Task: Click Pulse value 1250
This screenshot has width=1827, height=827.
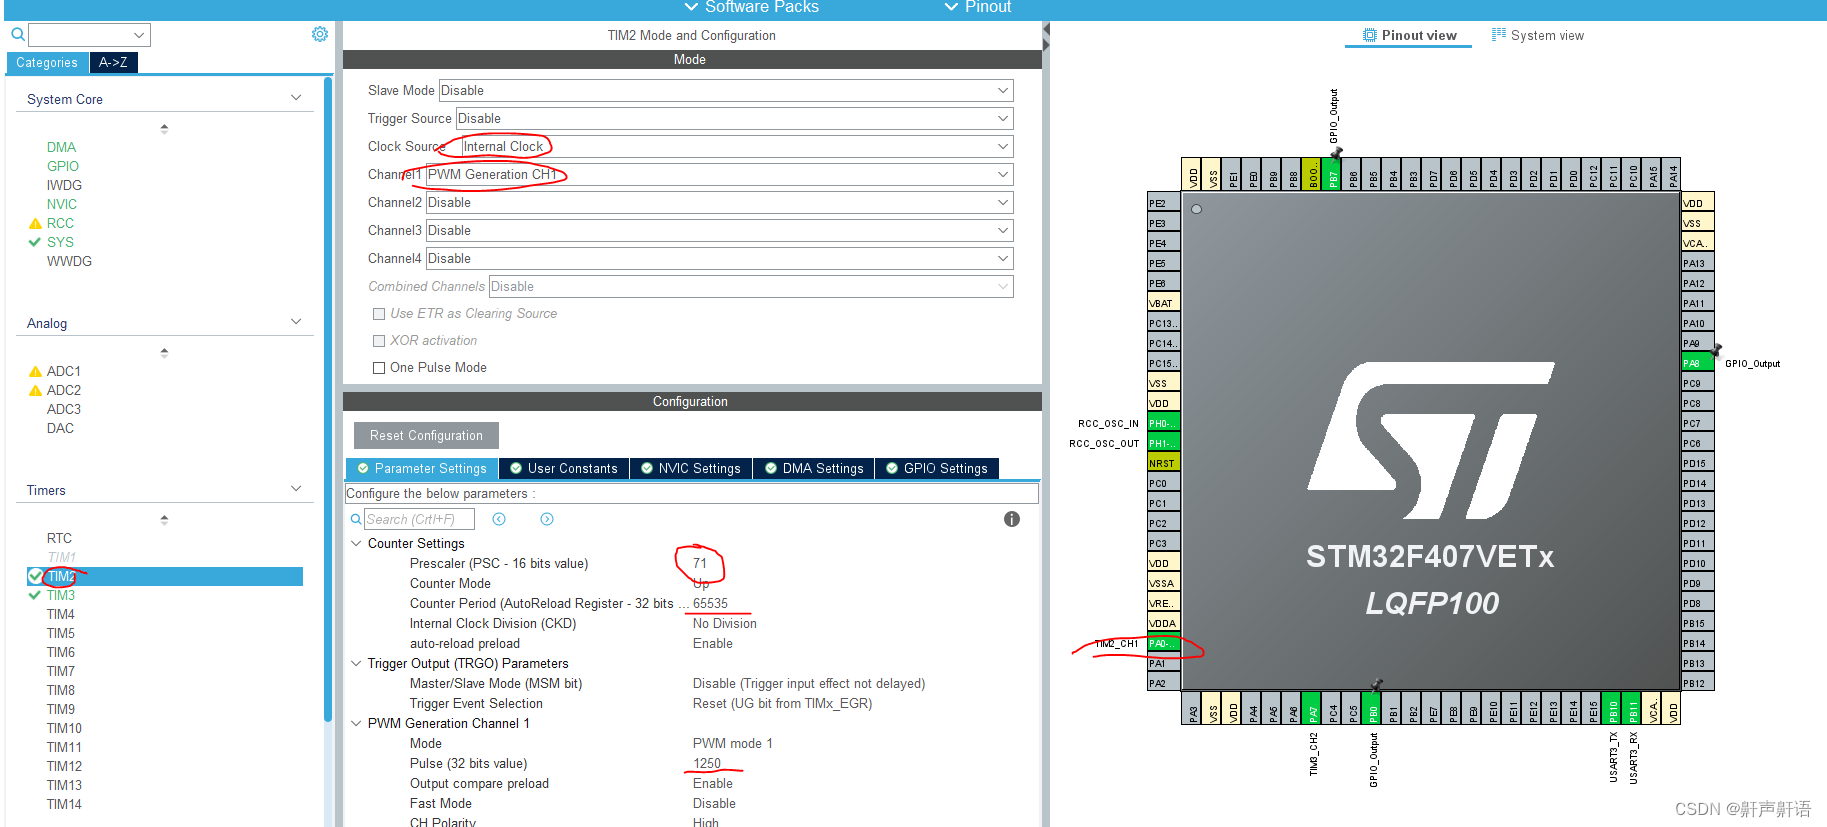Action: (707, 763)
